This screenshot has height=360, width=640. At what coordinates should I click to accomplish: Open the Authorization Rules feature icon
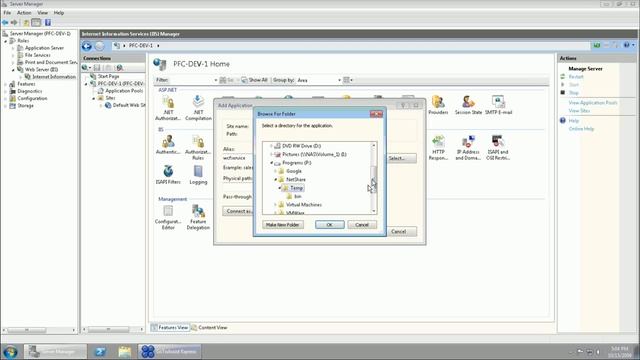tap(198, 147)
